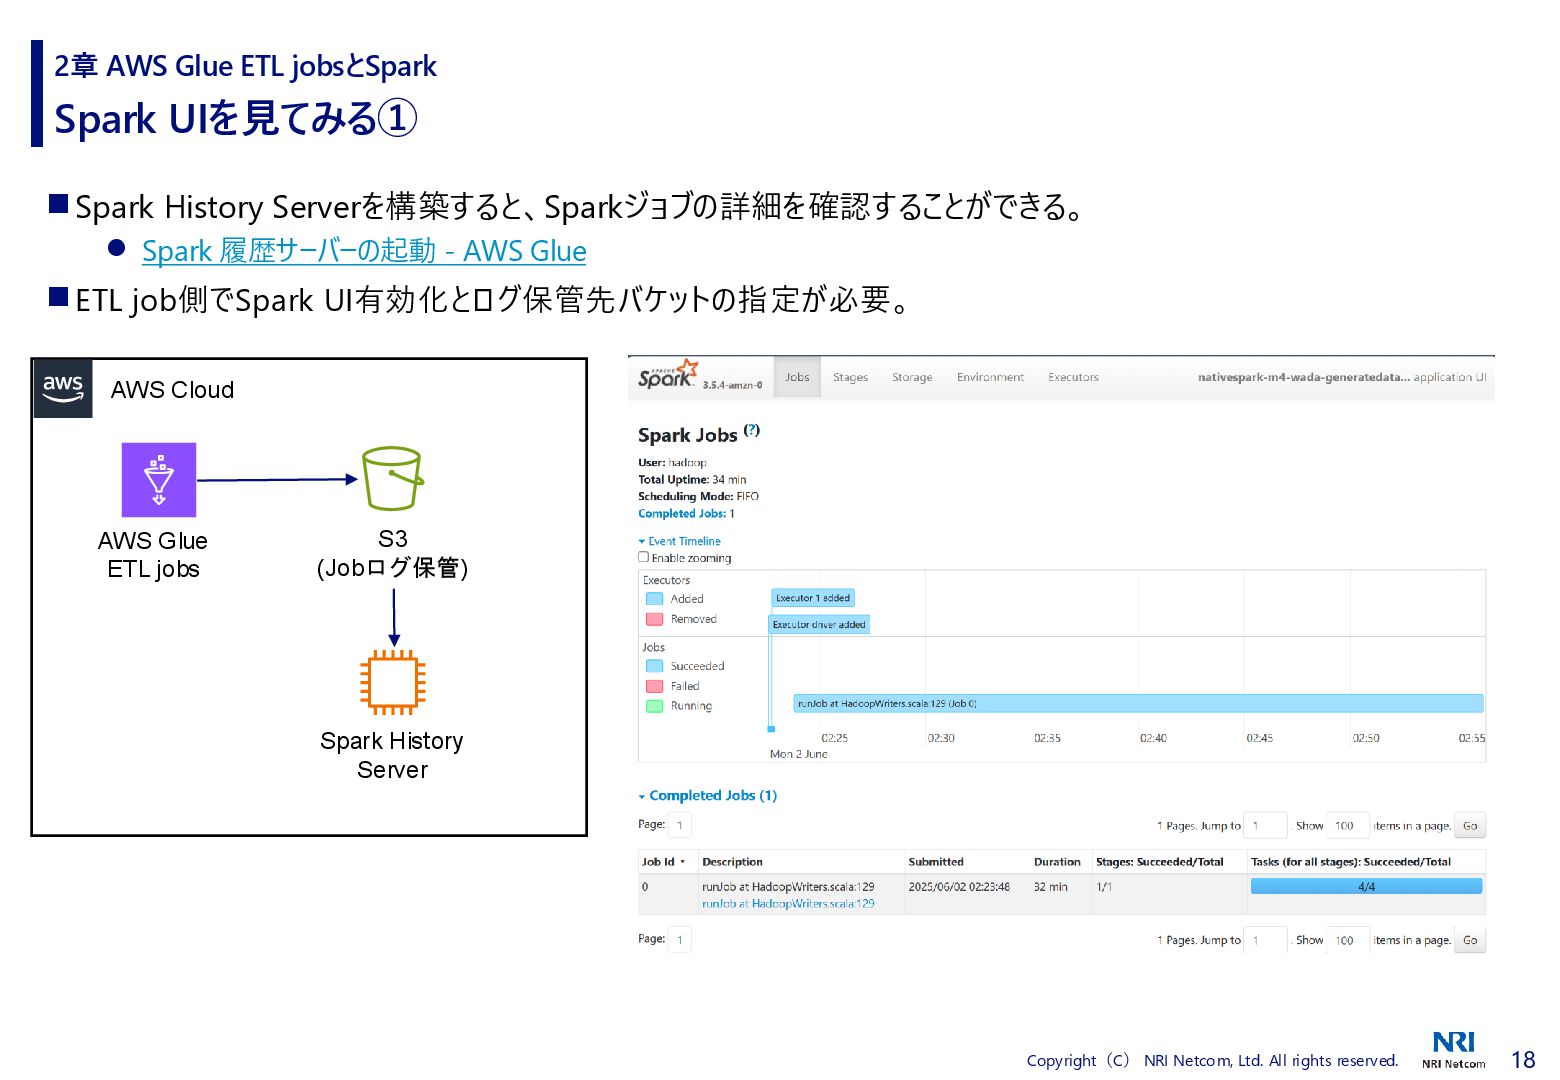Image resolution: width=1560 pixels, height=1080 pixels.
Task: Click the Executor 1 added timeline marker
Action: click(x=813, y=598)
